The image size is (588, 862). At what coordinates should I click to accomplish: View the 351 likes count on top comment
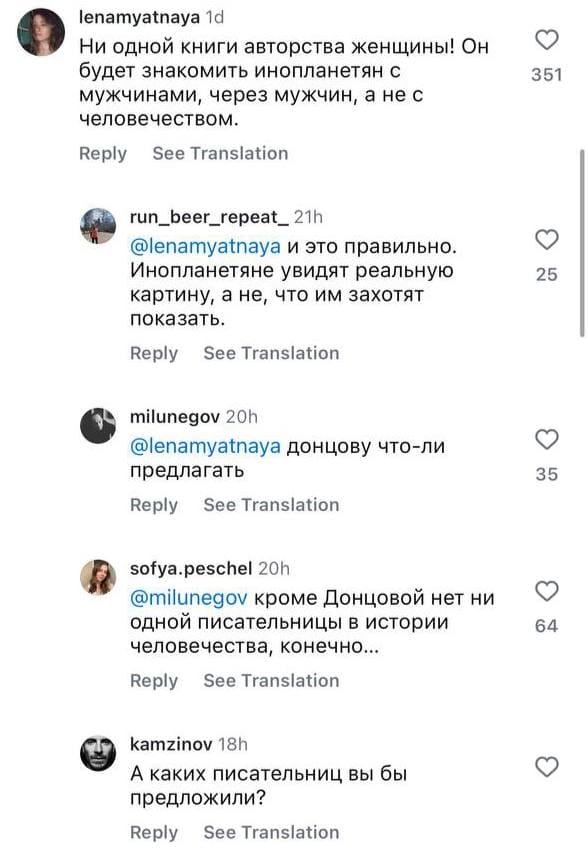(x=547, y=75)
